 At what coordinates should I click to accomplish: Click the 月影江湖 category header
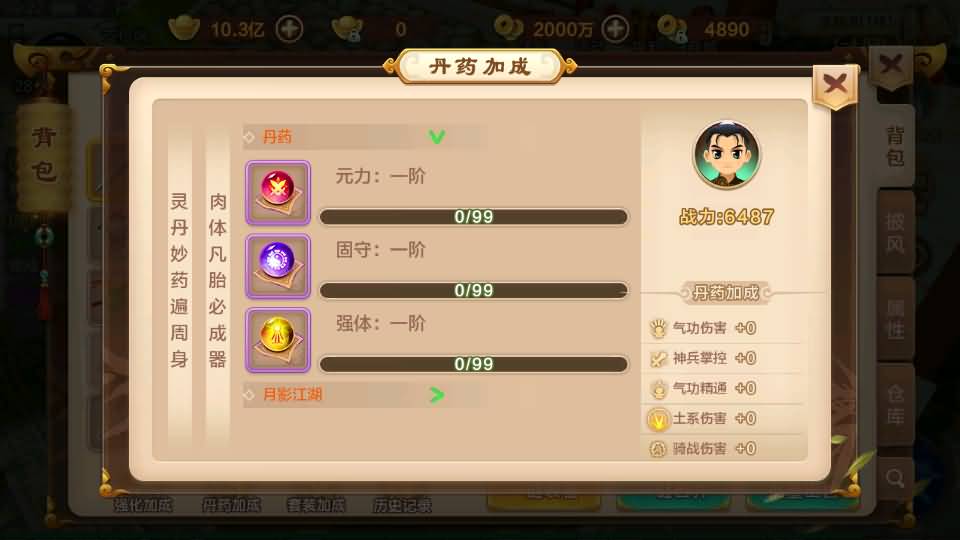pos(365,395)
